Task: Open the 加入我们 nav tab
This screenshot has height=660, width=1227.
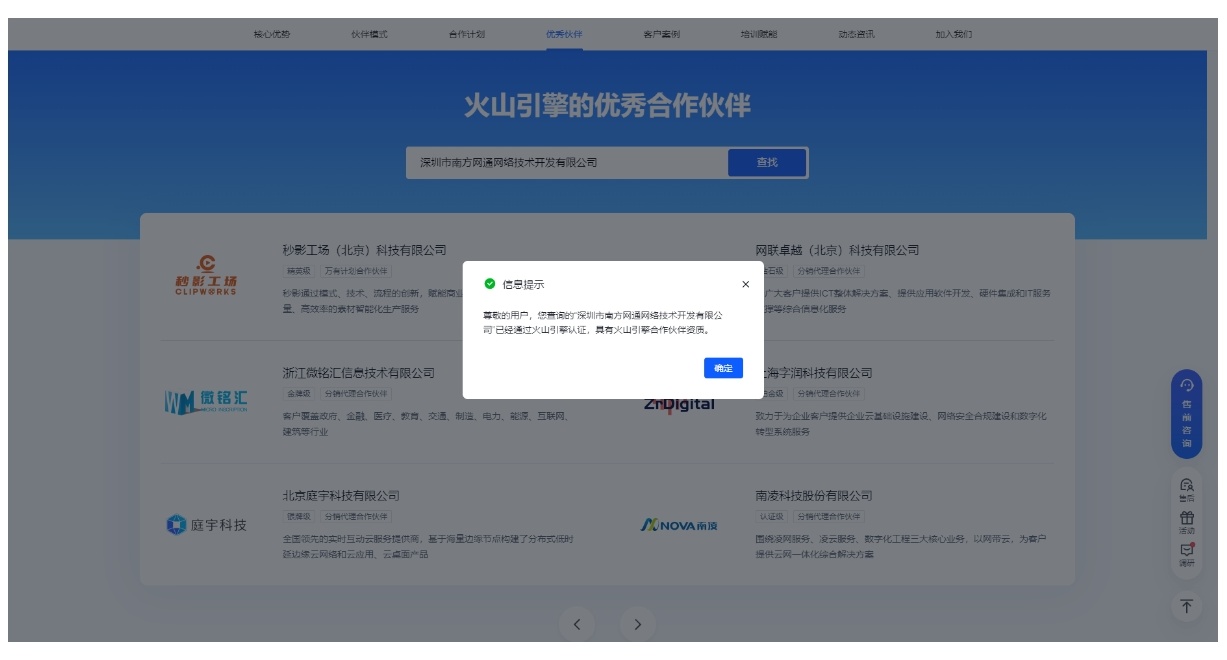Action: 953,34
